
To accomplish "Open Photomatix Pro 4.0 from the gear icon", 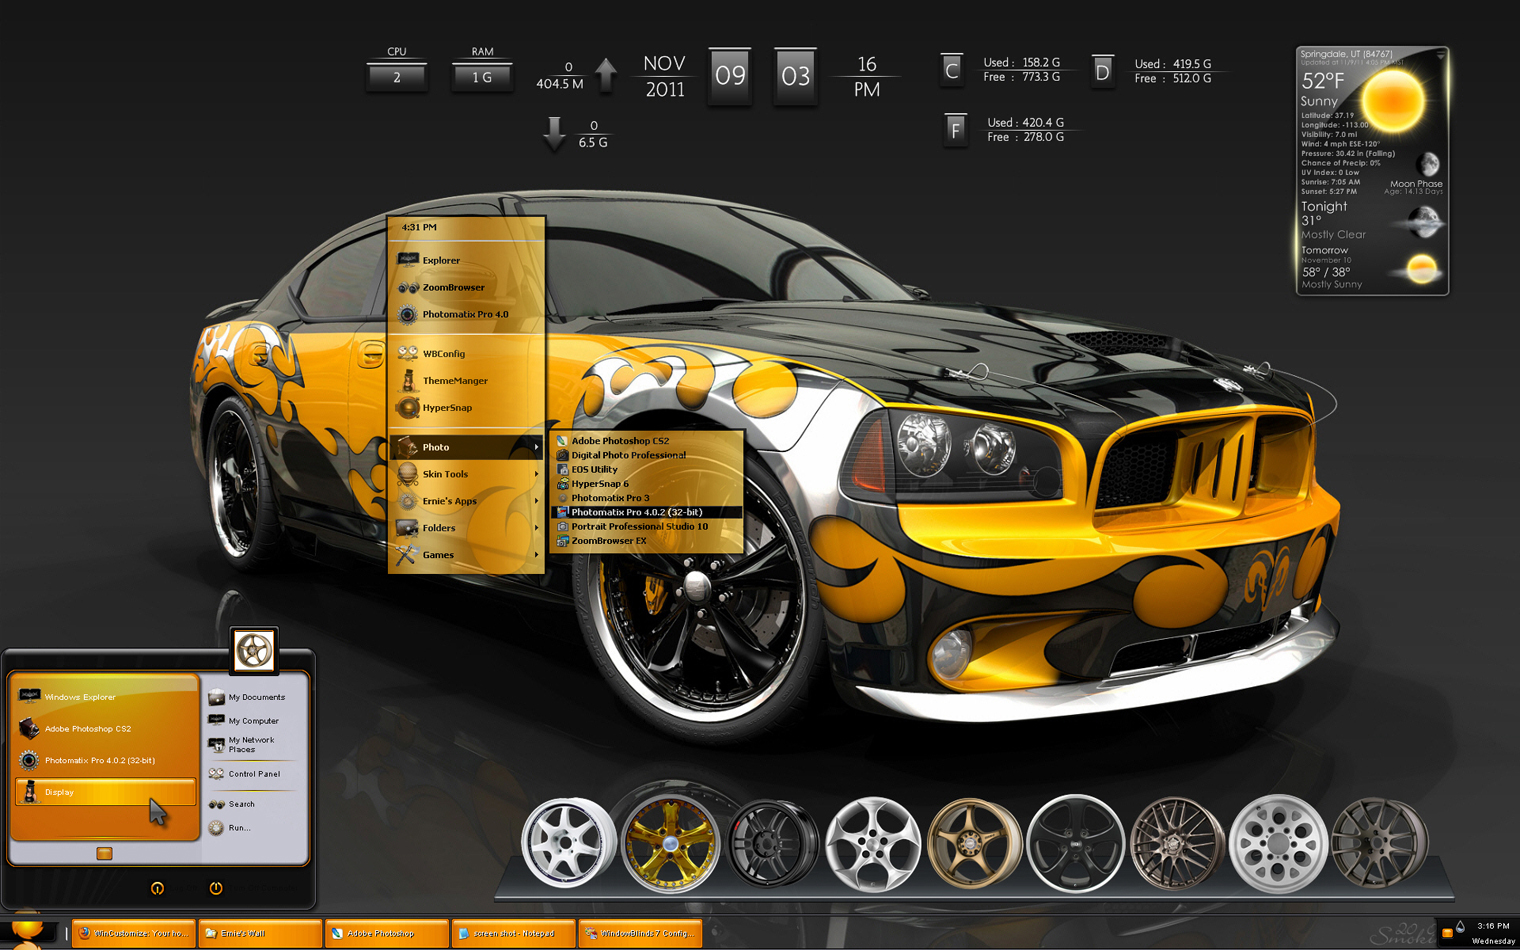I will 408,314.
